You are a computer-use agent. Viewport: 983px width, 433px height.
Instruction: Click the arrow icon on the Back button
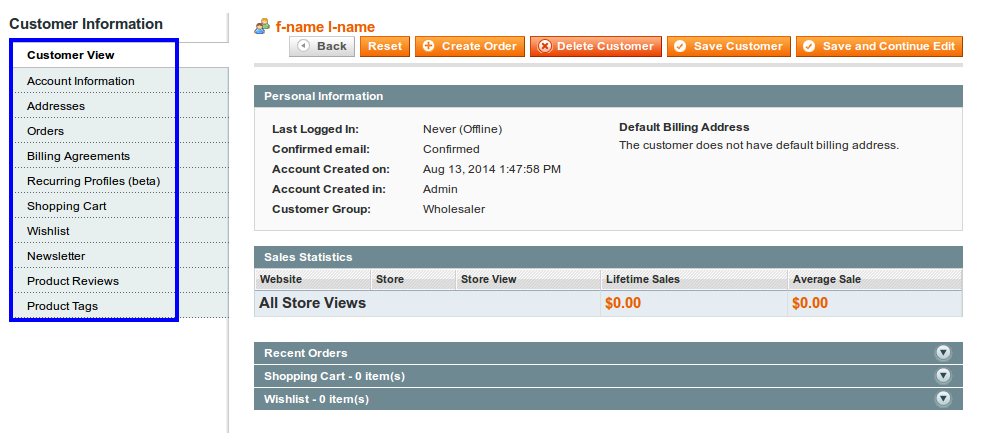[303, 46]
